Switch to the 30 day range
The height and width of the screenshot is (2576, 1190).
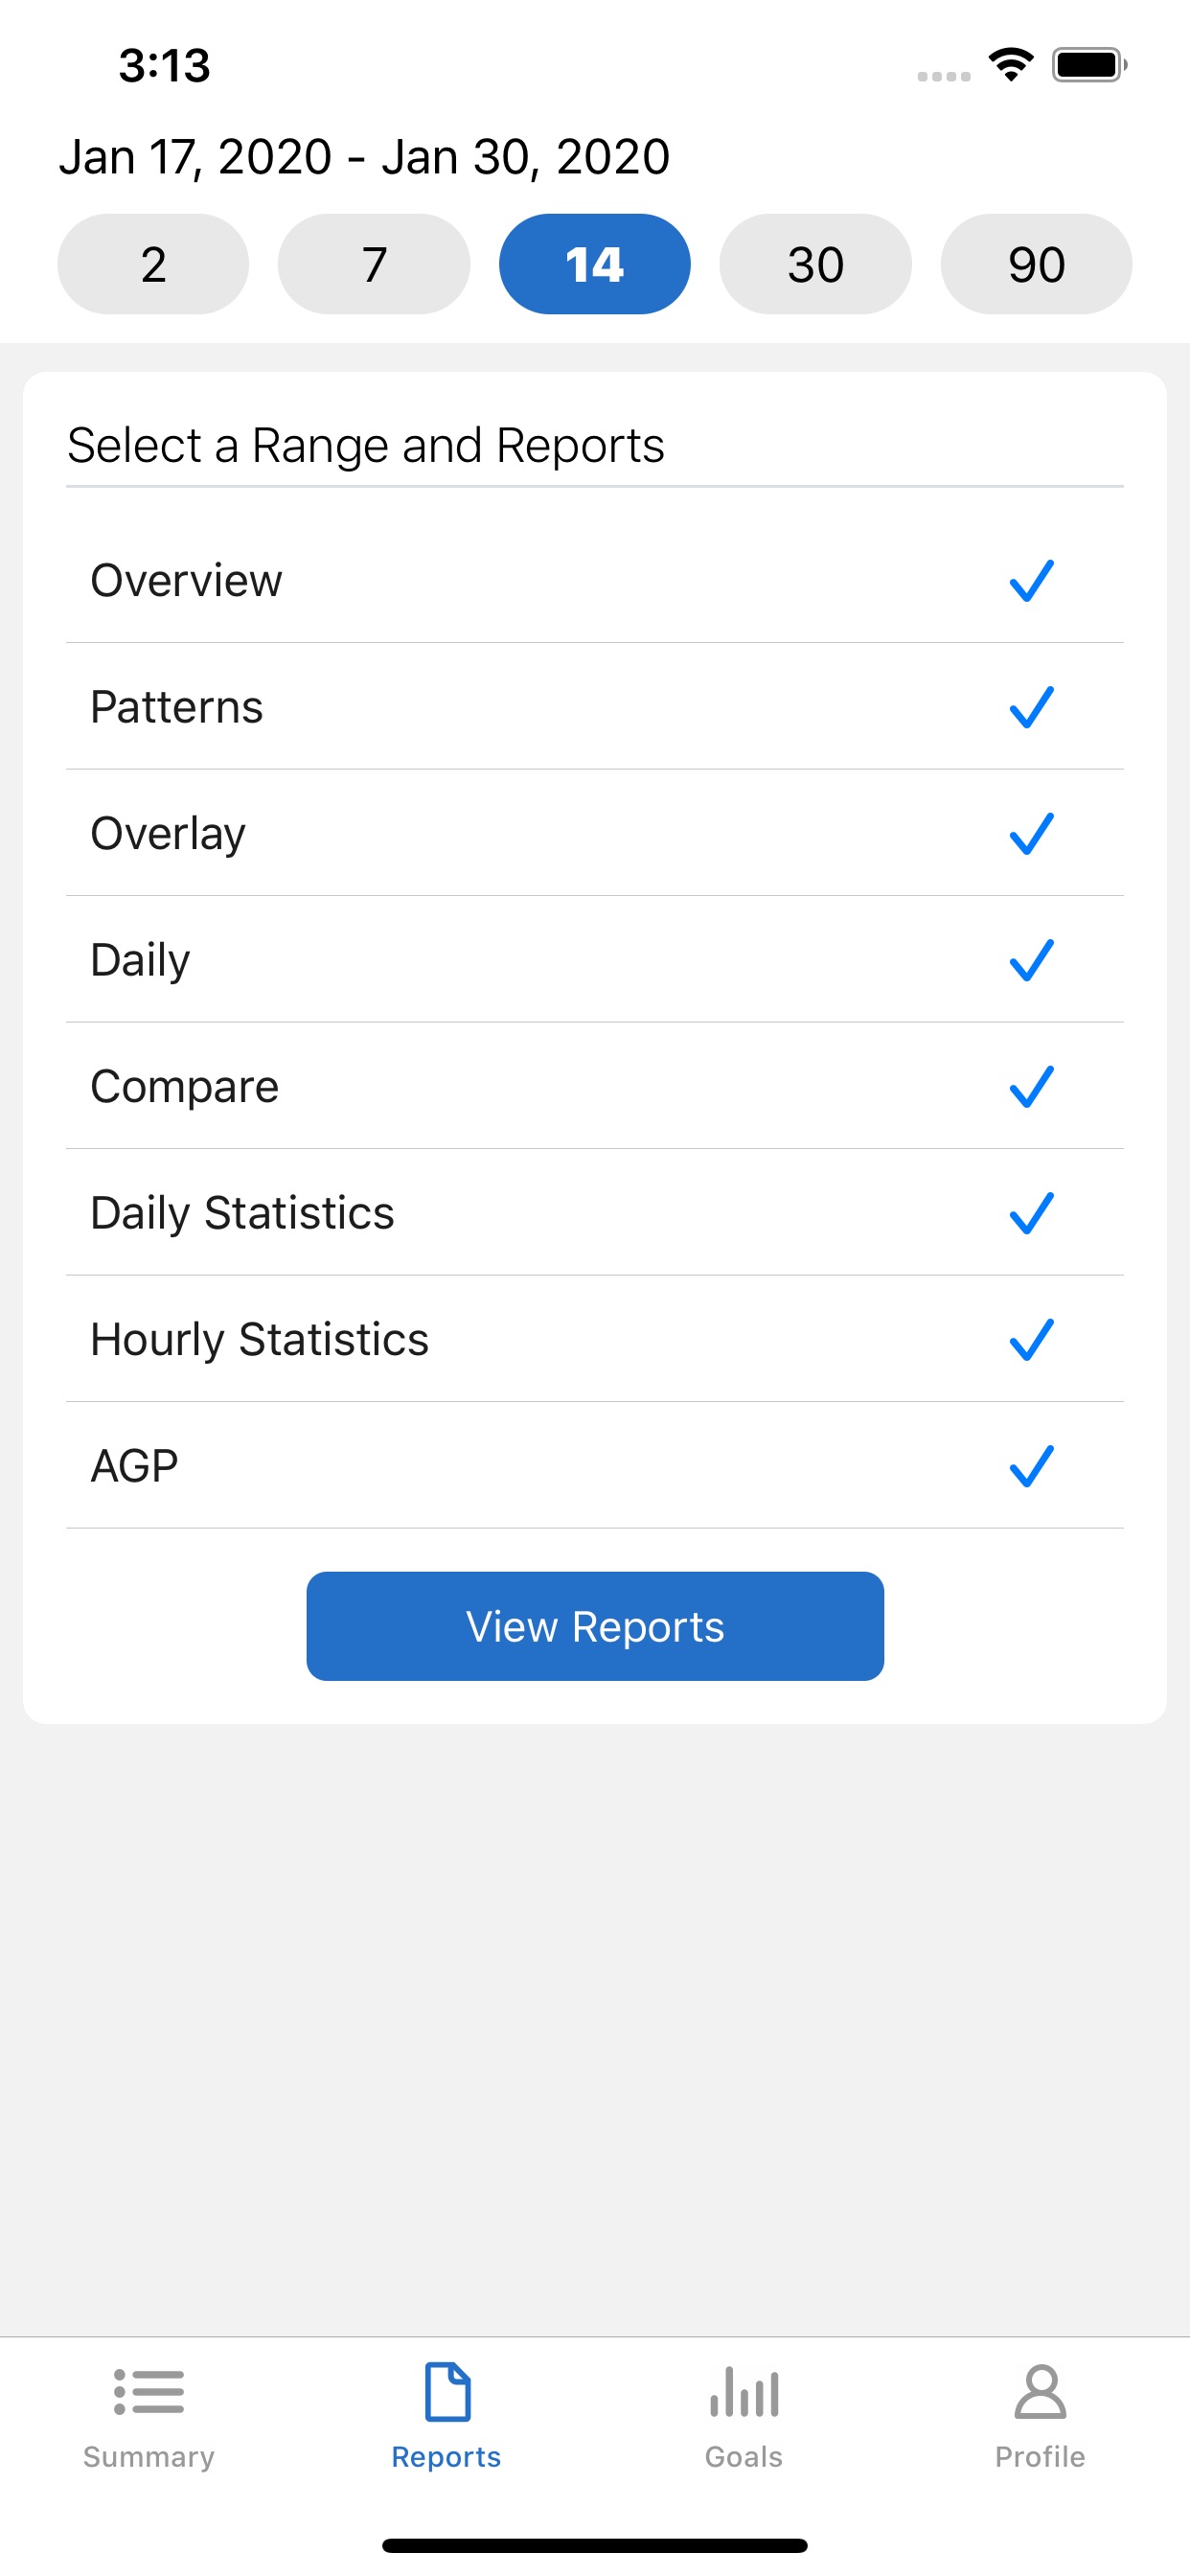[x=815, y=264]
